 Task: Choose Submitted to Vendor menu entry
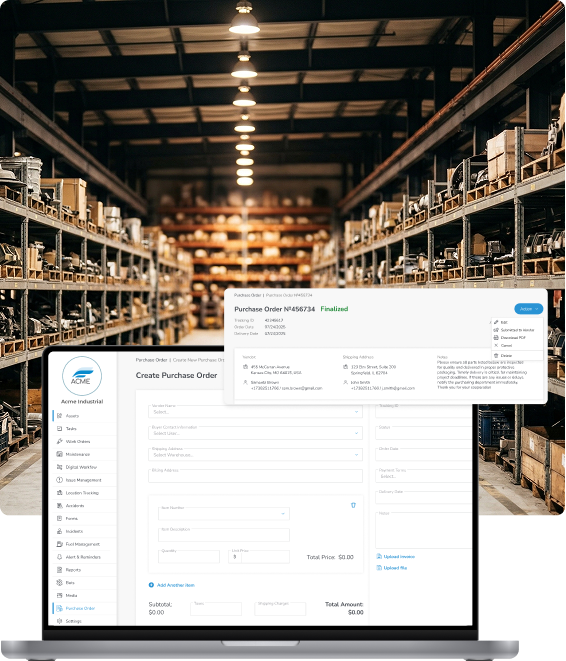(517, 330)
